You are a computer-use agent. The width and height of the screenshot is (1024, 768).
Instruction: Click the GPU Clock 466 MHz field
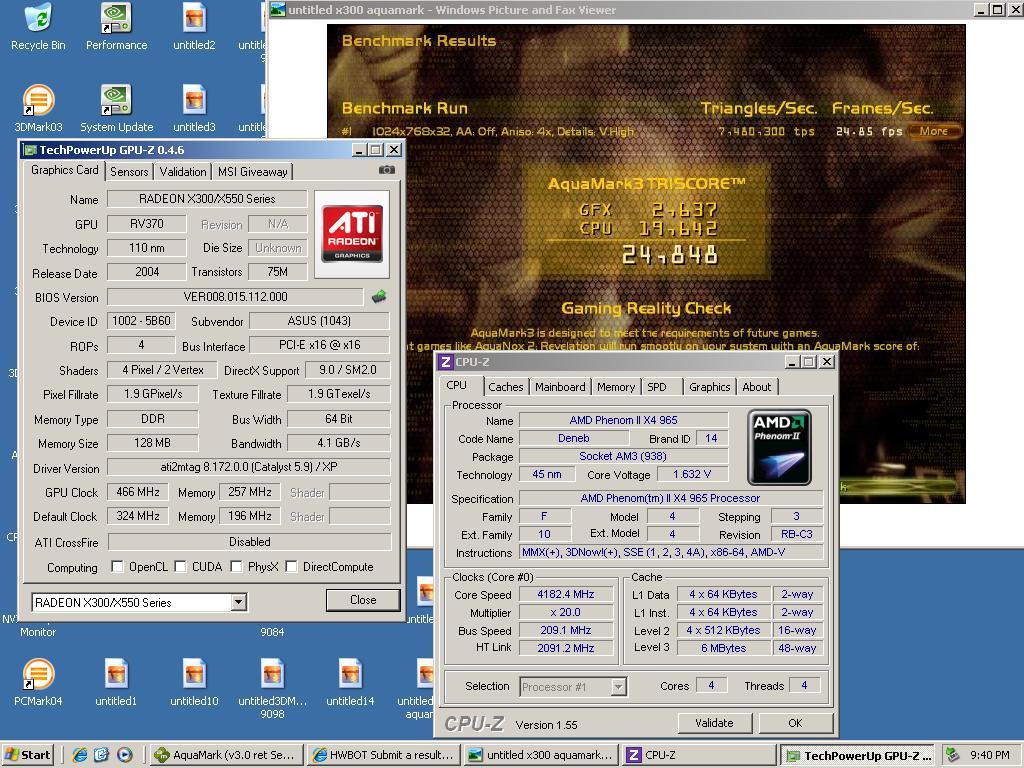click(138, 492)
